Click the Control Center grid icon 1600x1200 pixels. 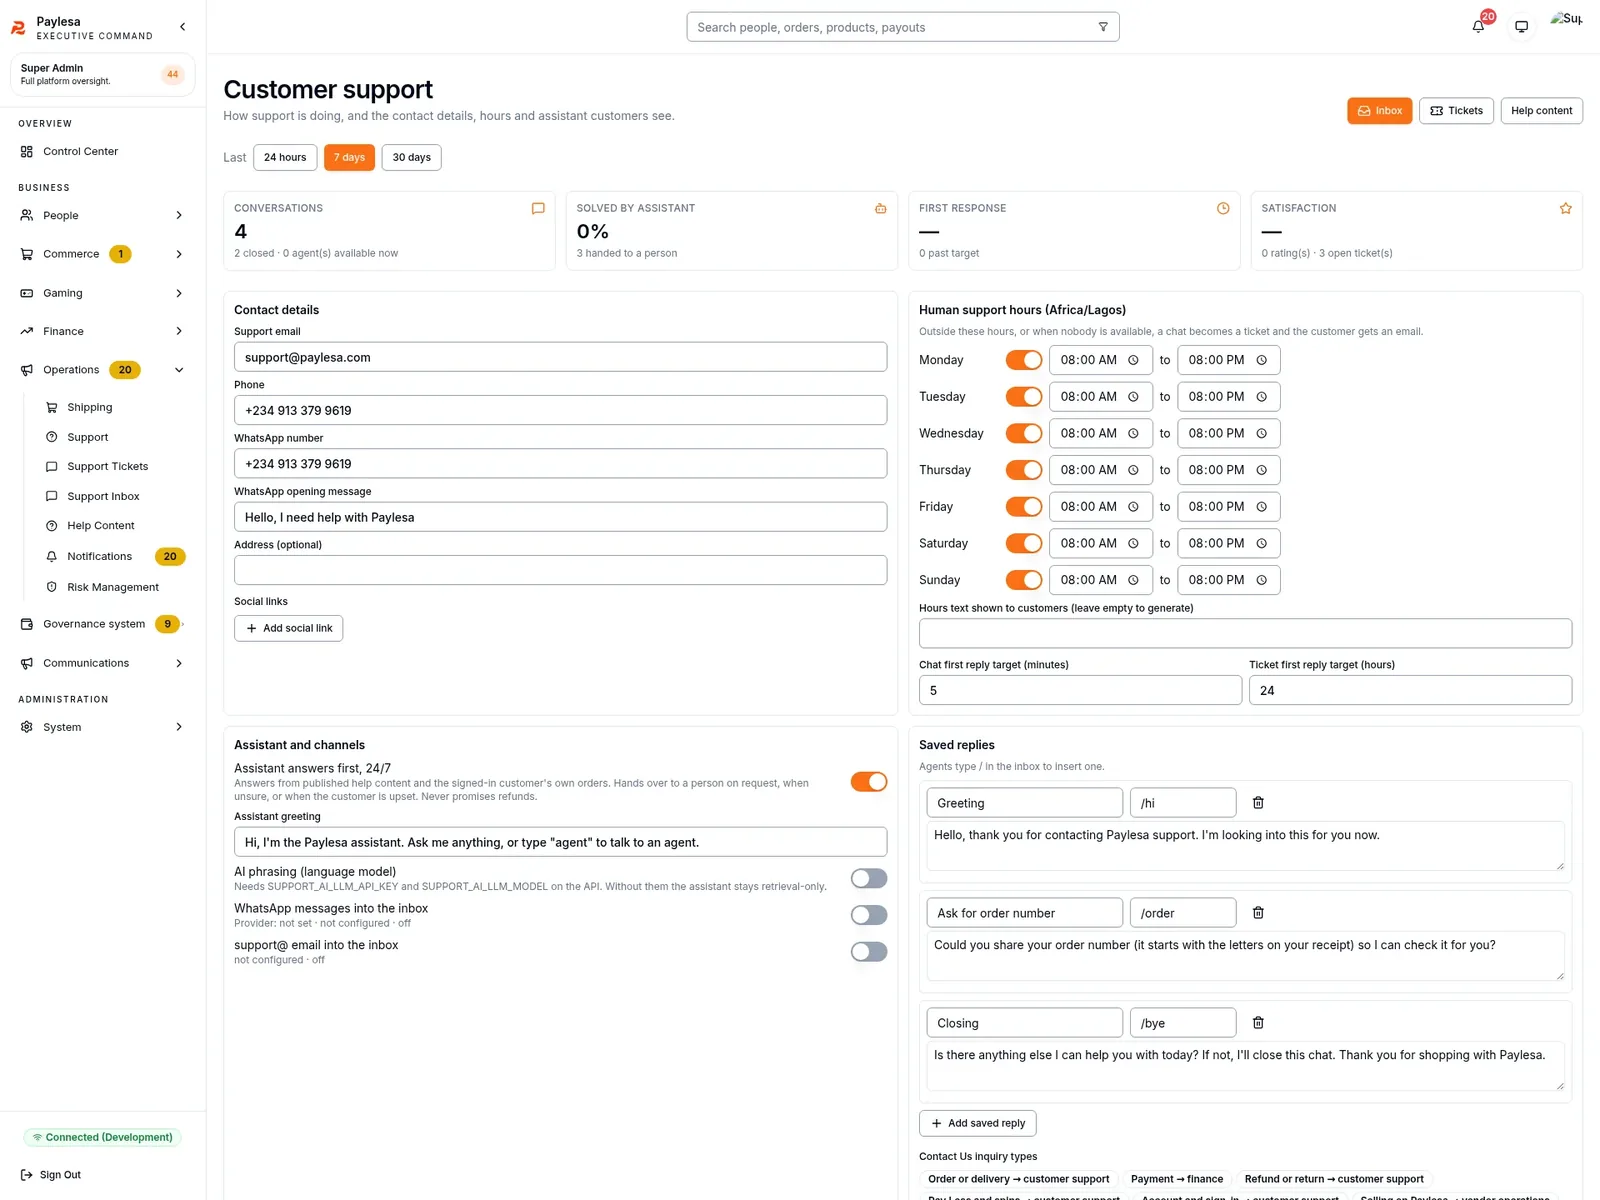pyautogui.click(x=27, y=152)
